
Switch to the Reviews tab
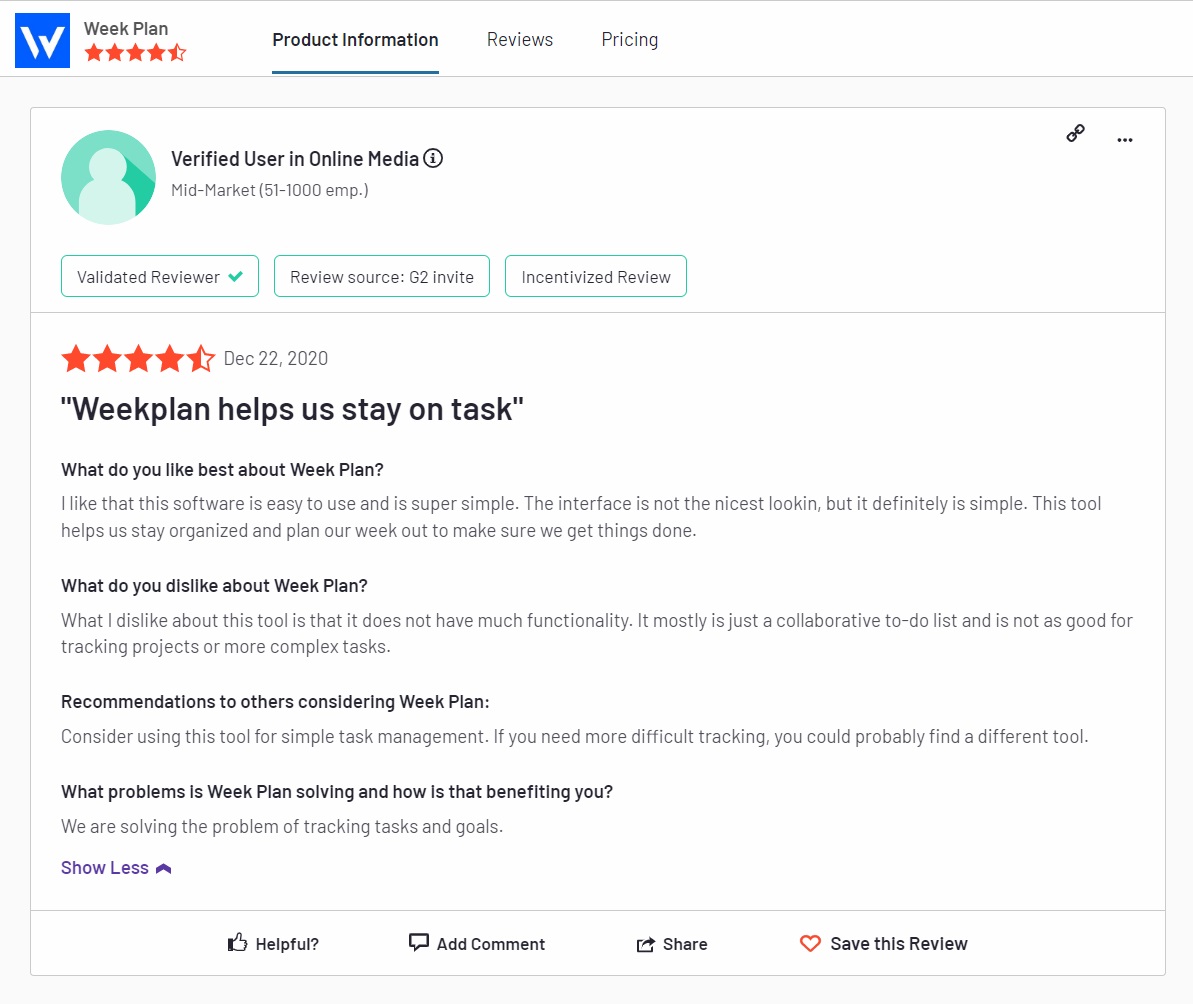tap(520, 40)
